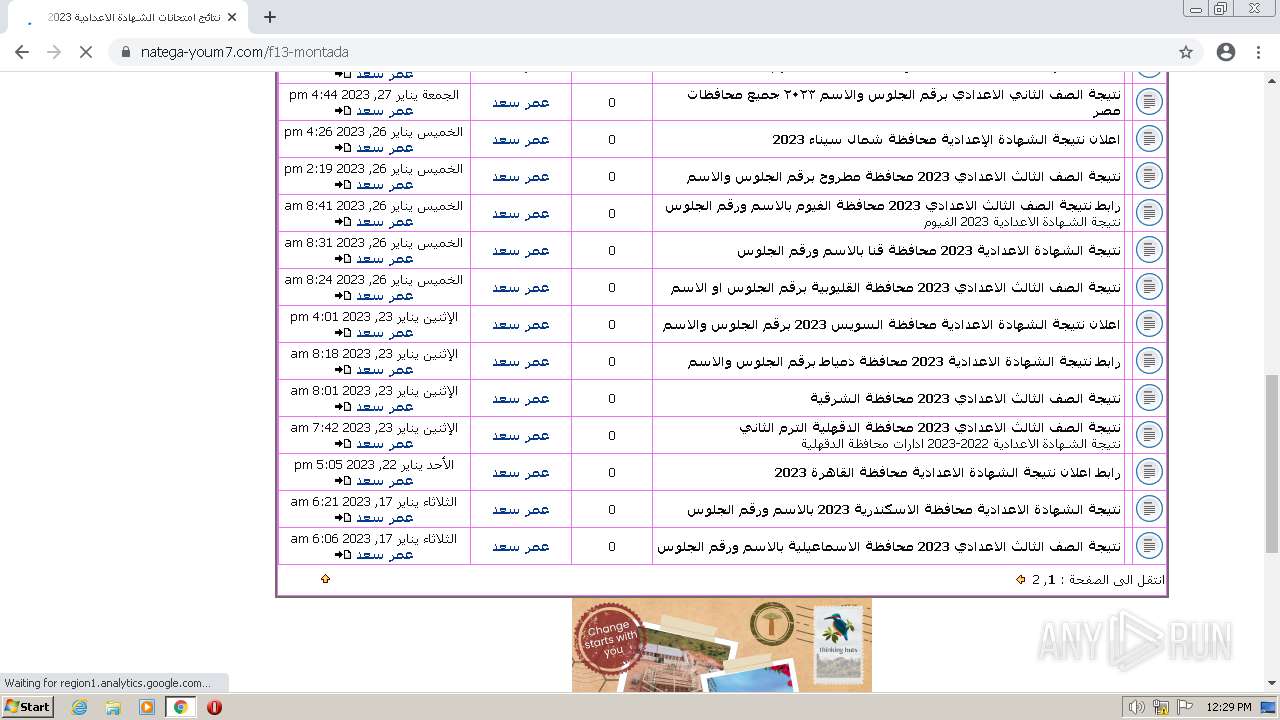Image resolution: width=1280 pixels, height=720 pixels.
Task: View last post icon, 4:01 pm Suez row
Action: pos(343,333)
